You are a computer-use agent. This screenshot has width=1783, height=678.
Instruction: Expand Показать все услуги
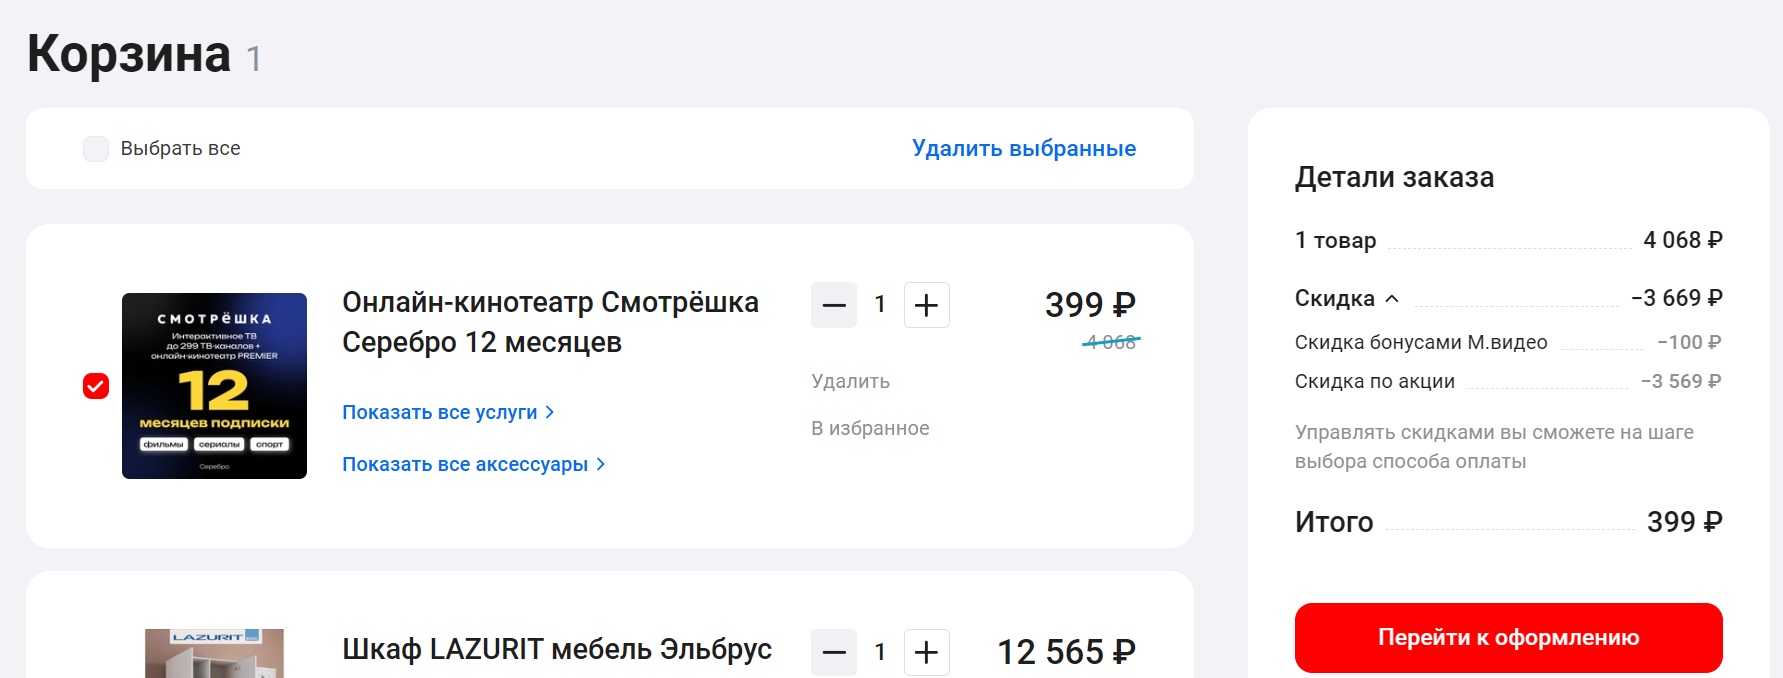(x=448, y=412)
